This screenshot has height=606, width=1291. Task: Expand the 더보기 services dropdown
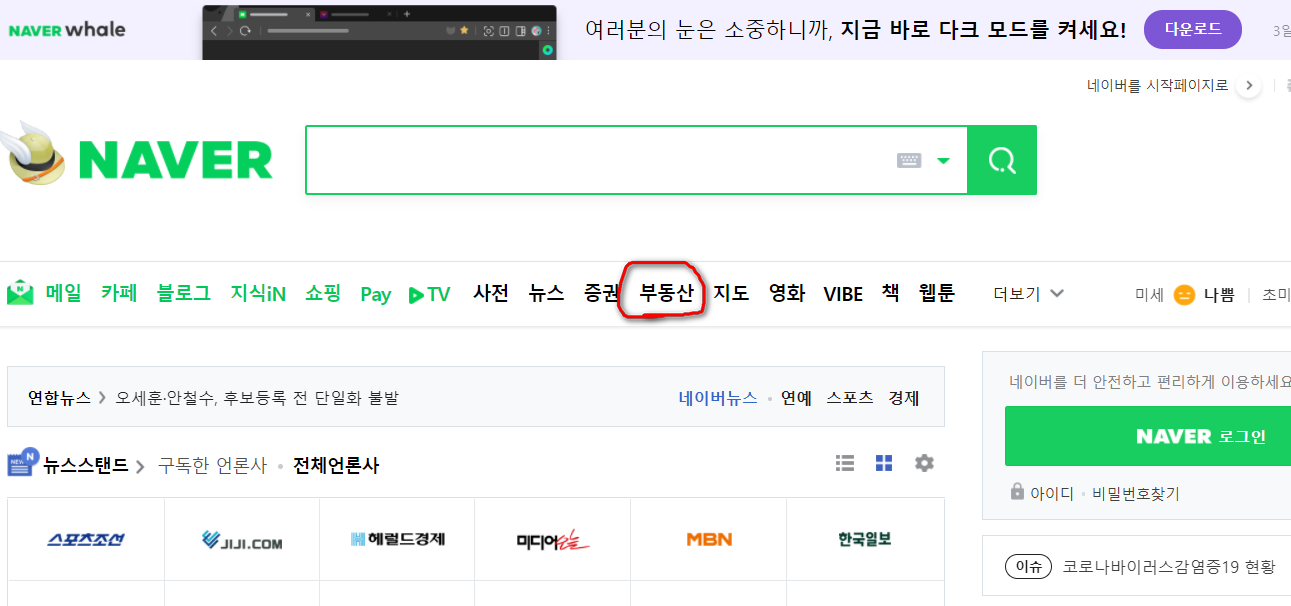[1028, 294]
